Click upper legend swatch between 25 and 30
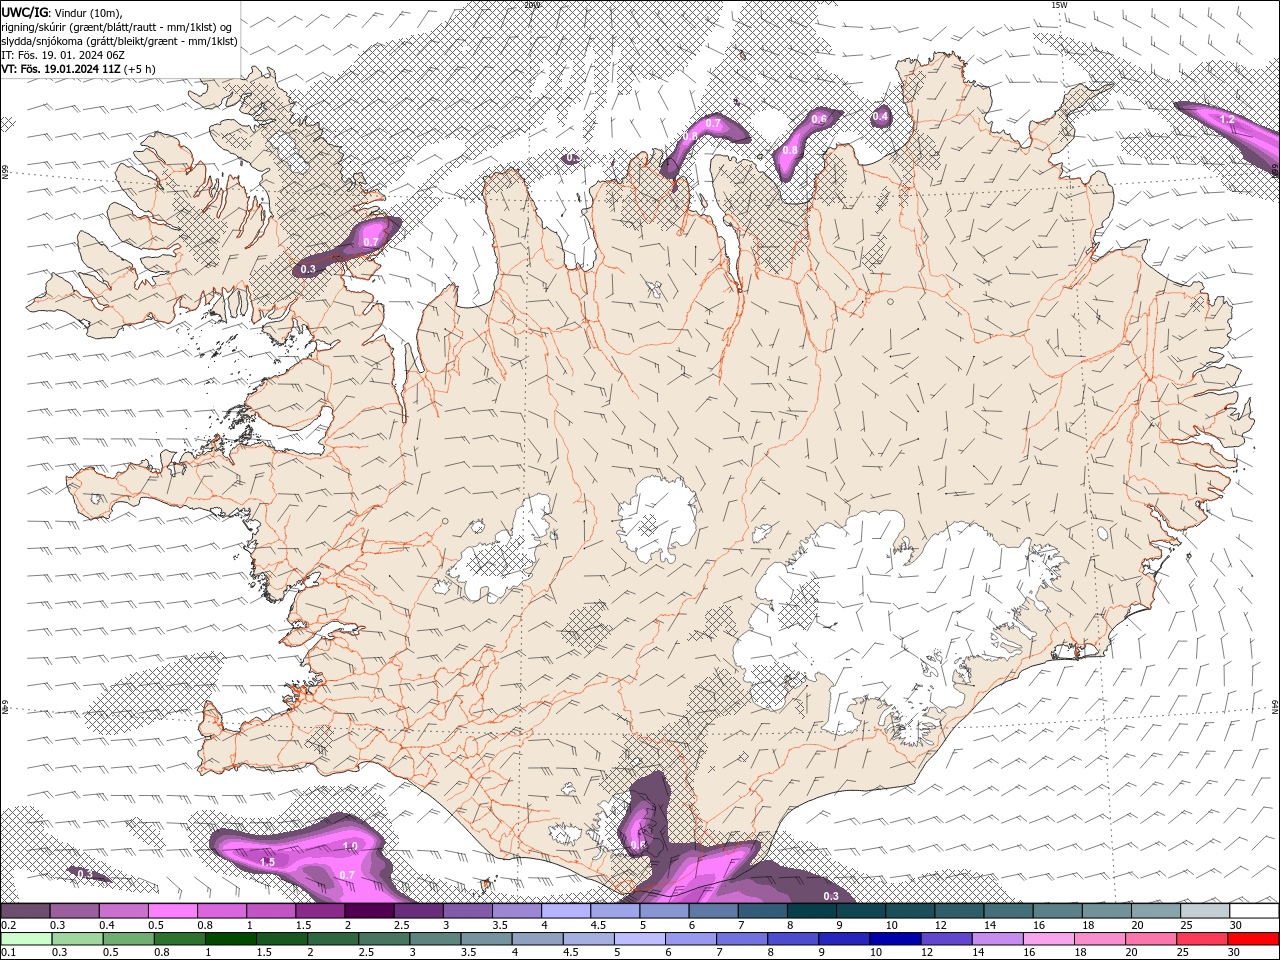Screen dimensions: 1280x960 point(1205,911)
